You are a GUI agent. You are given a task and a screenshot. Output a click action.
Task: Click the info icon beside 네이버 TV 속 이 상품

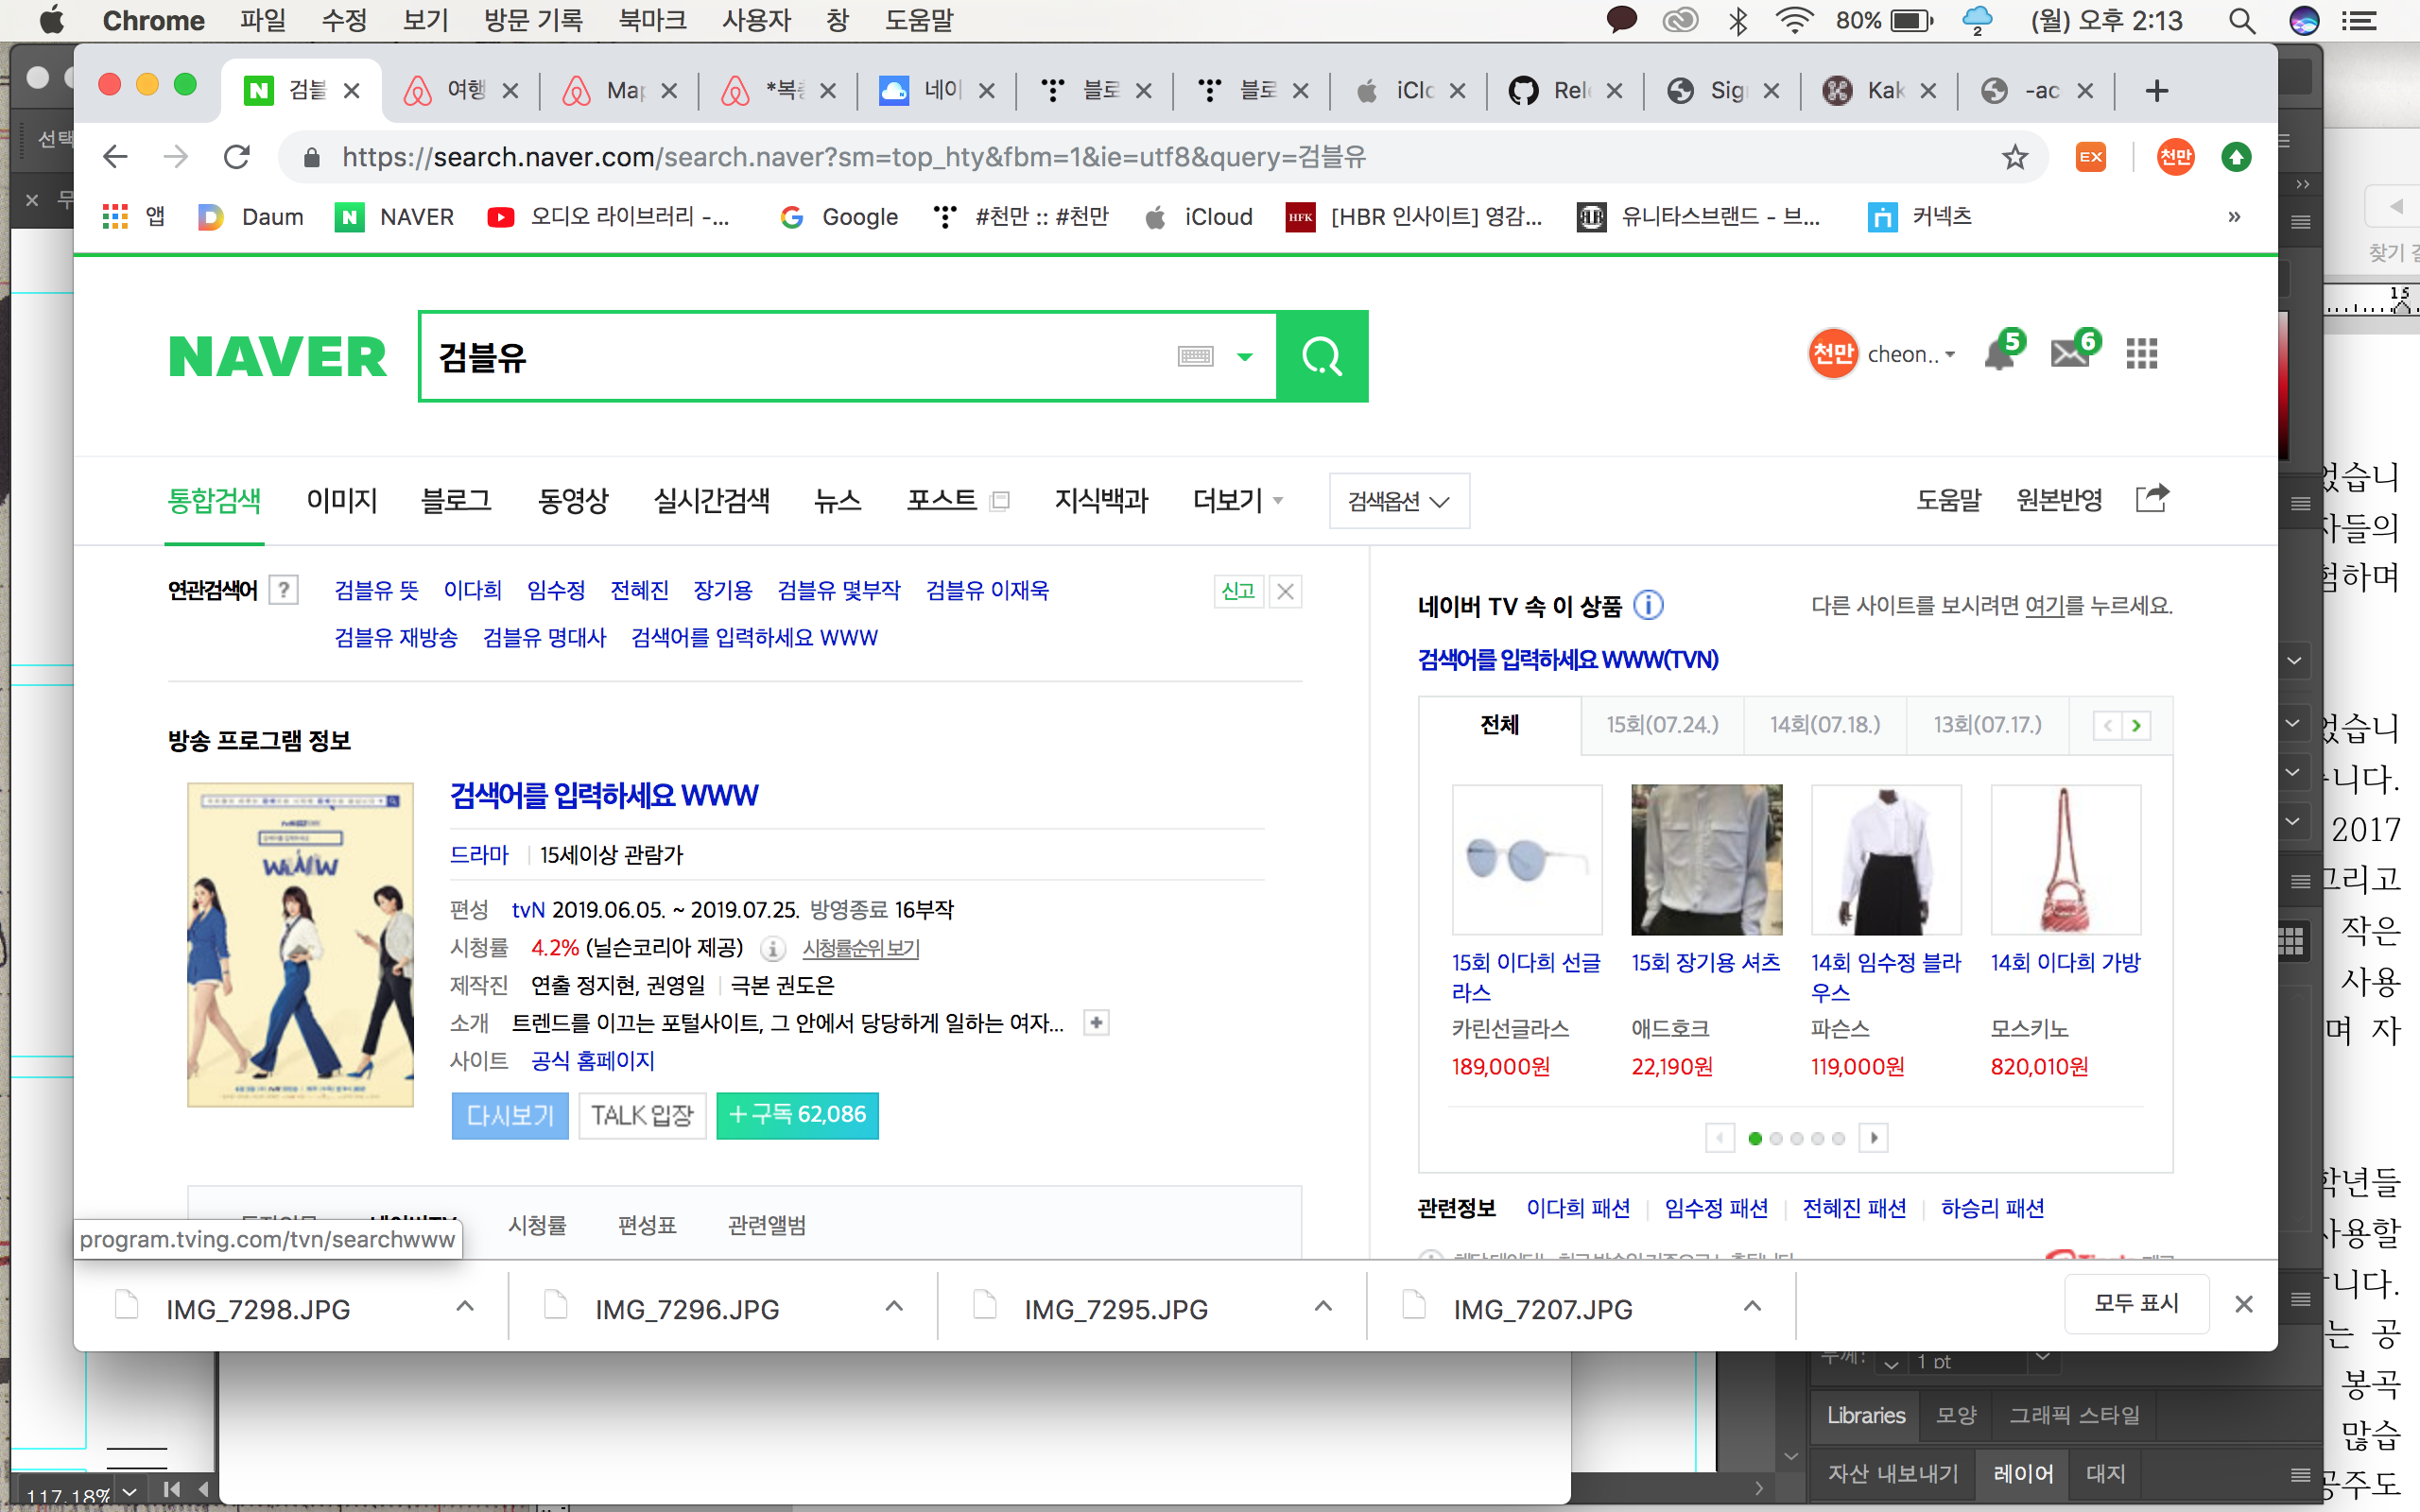point(1648,605)
